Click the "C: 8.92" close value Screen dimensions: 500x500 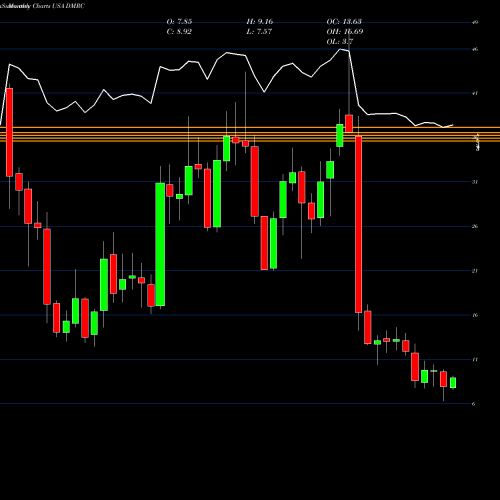(179, 32)
